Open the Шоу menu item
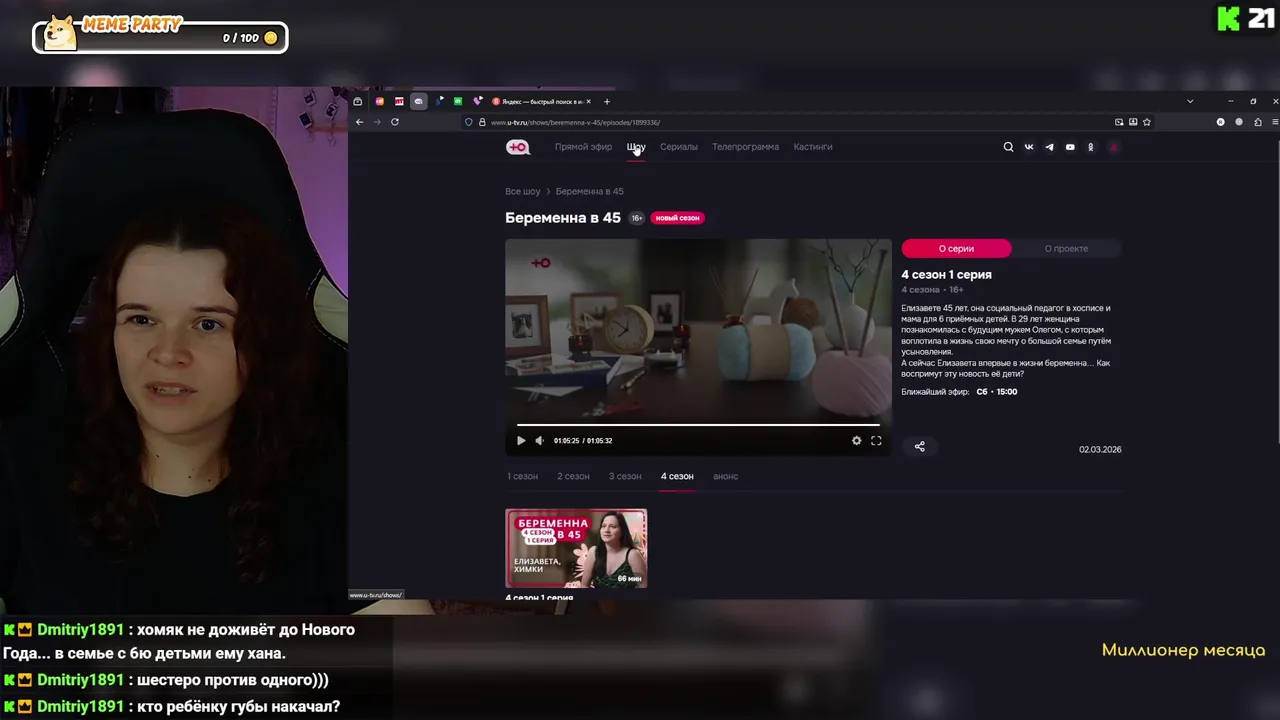Viewport: 1280px width, 720px height. coord(636,147)
